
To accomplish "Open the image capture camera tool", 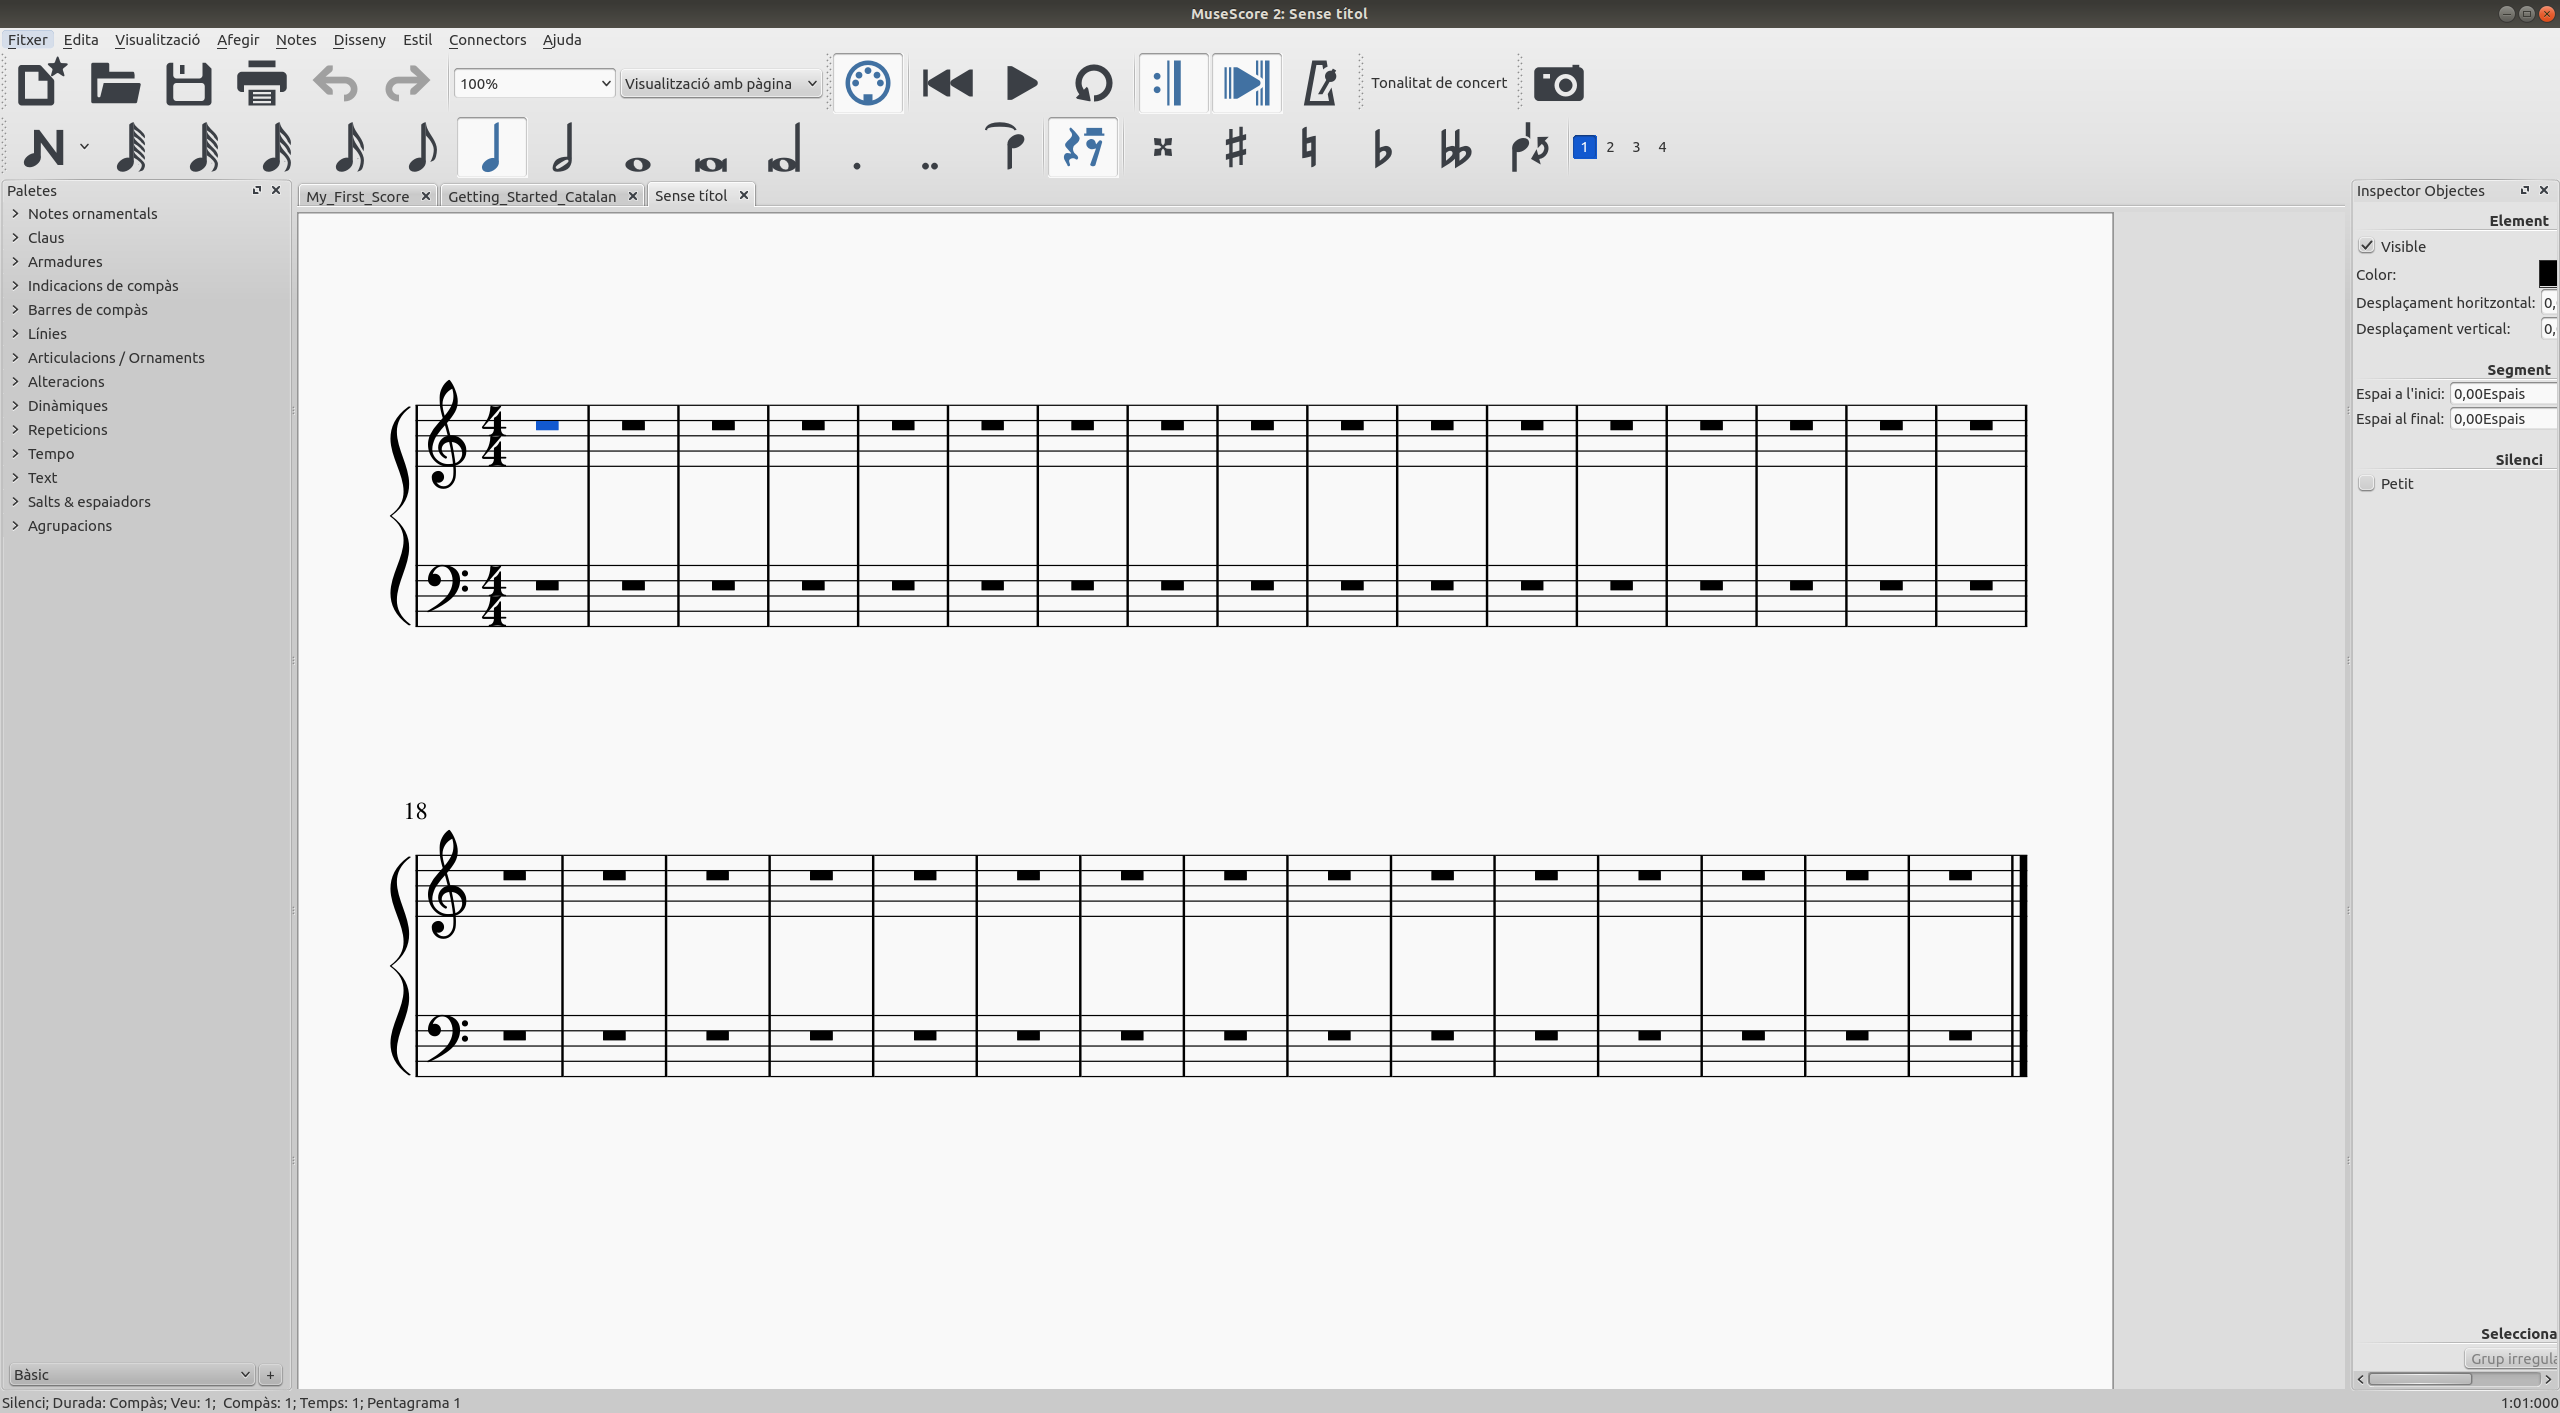I will click(1558, 83).
